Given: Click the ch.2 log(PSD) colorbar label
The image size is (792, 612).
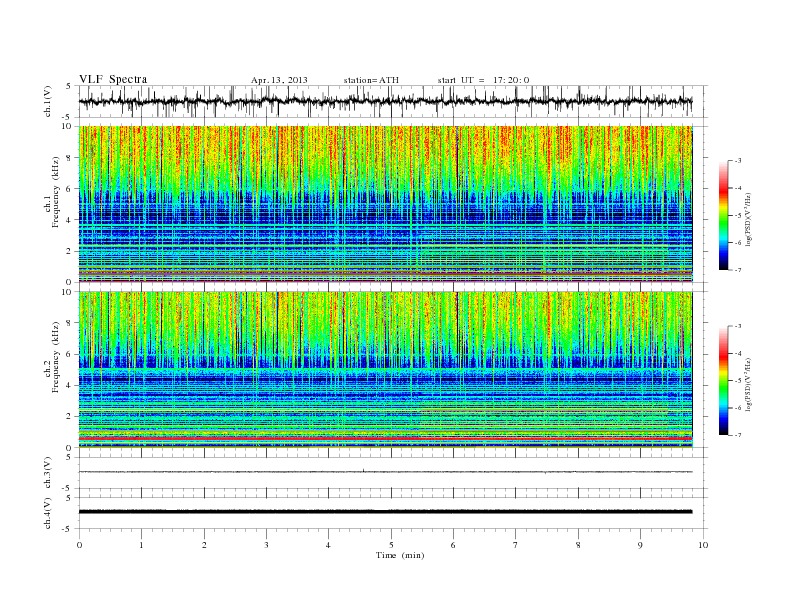Looking at the screenshot, I should click(x=748, y=384).
